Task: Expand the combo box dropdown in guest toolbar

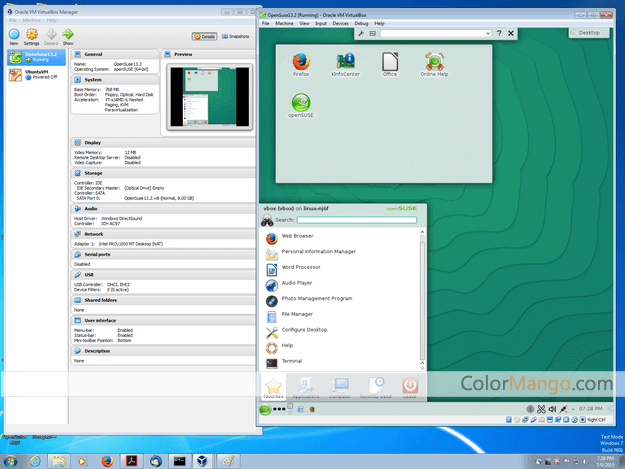Action: point(488,33)
